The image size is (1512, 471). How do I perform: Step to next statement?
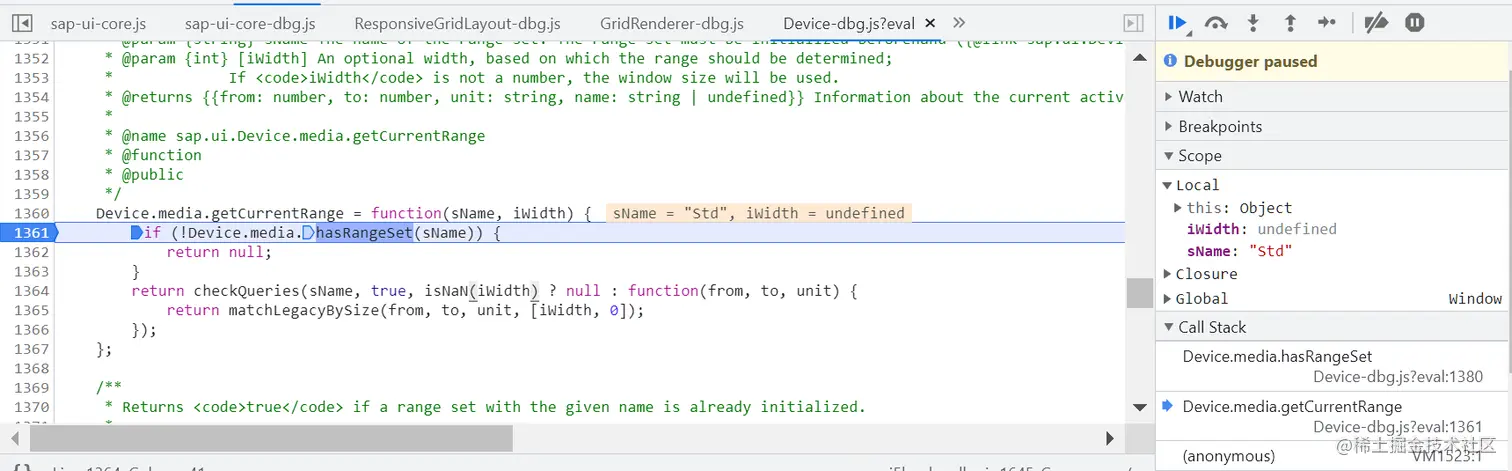pyautogui.click(x=1327, y=22)
